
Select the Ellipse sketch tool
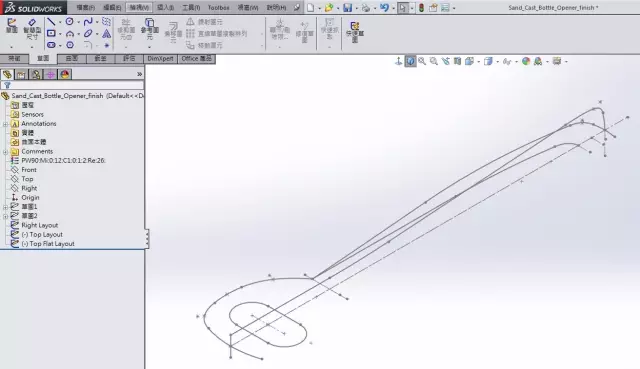pyautogui.click(x=88, y=33)
